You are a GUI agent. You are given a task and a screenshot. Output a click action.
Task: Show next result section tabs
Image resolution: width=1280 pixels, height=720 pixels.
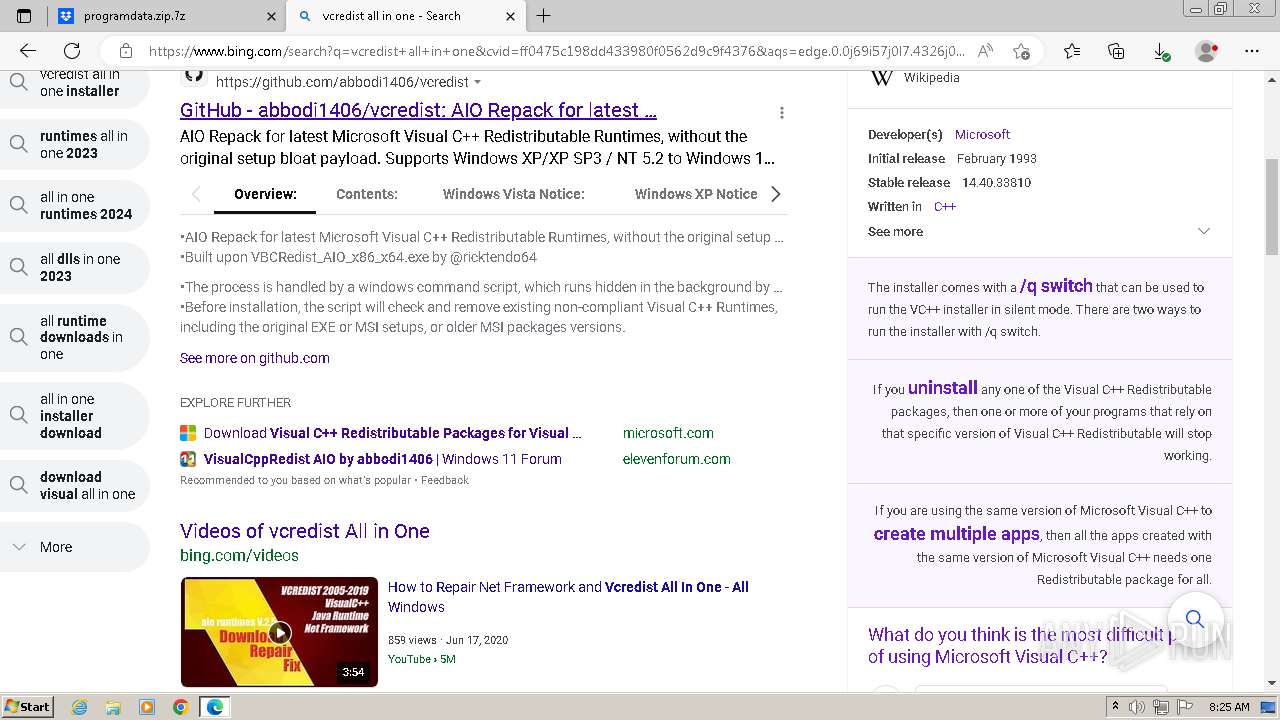[775, 194]
